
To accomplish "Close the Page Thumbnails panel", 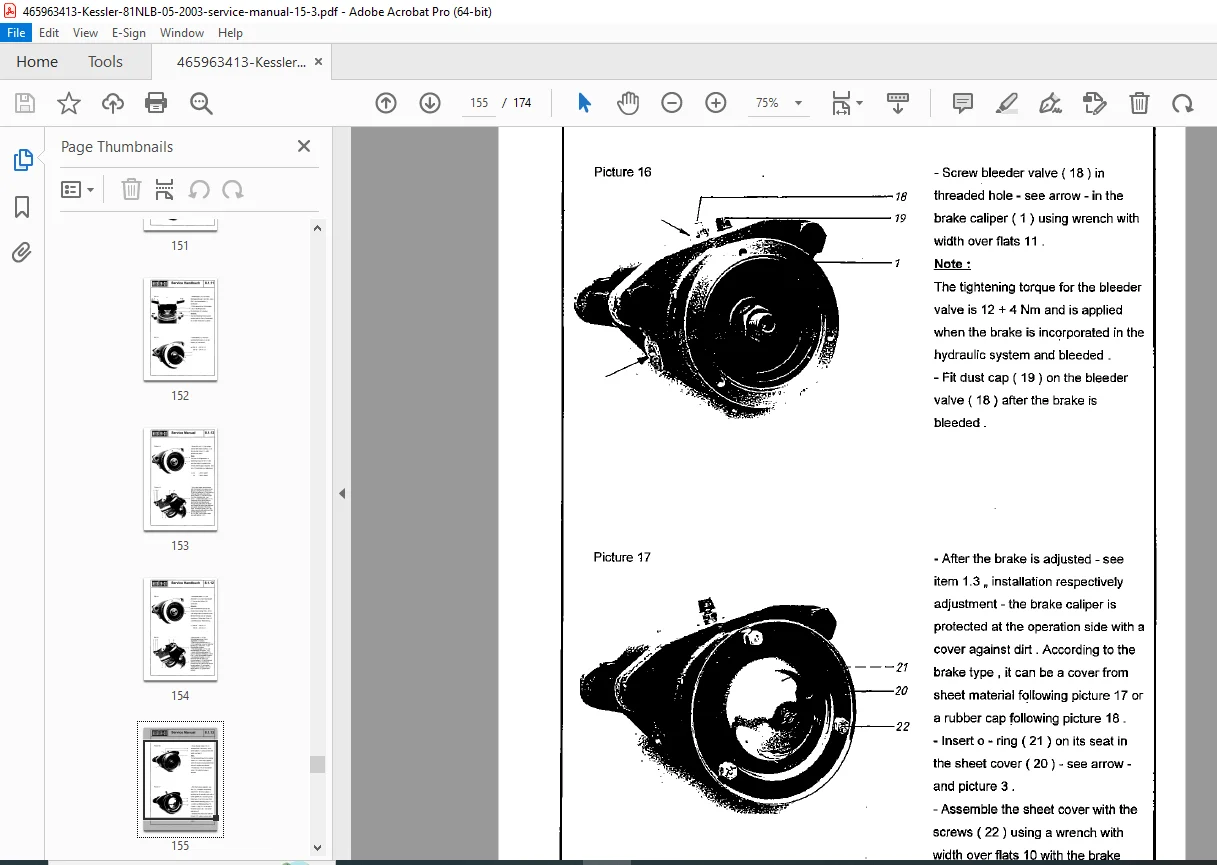I will pos(304,146).
